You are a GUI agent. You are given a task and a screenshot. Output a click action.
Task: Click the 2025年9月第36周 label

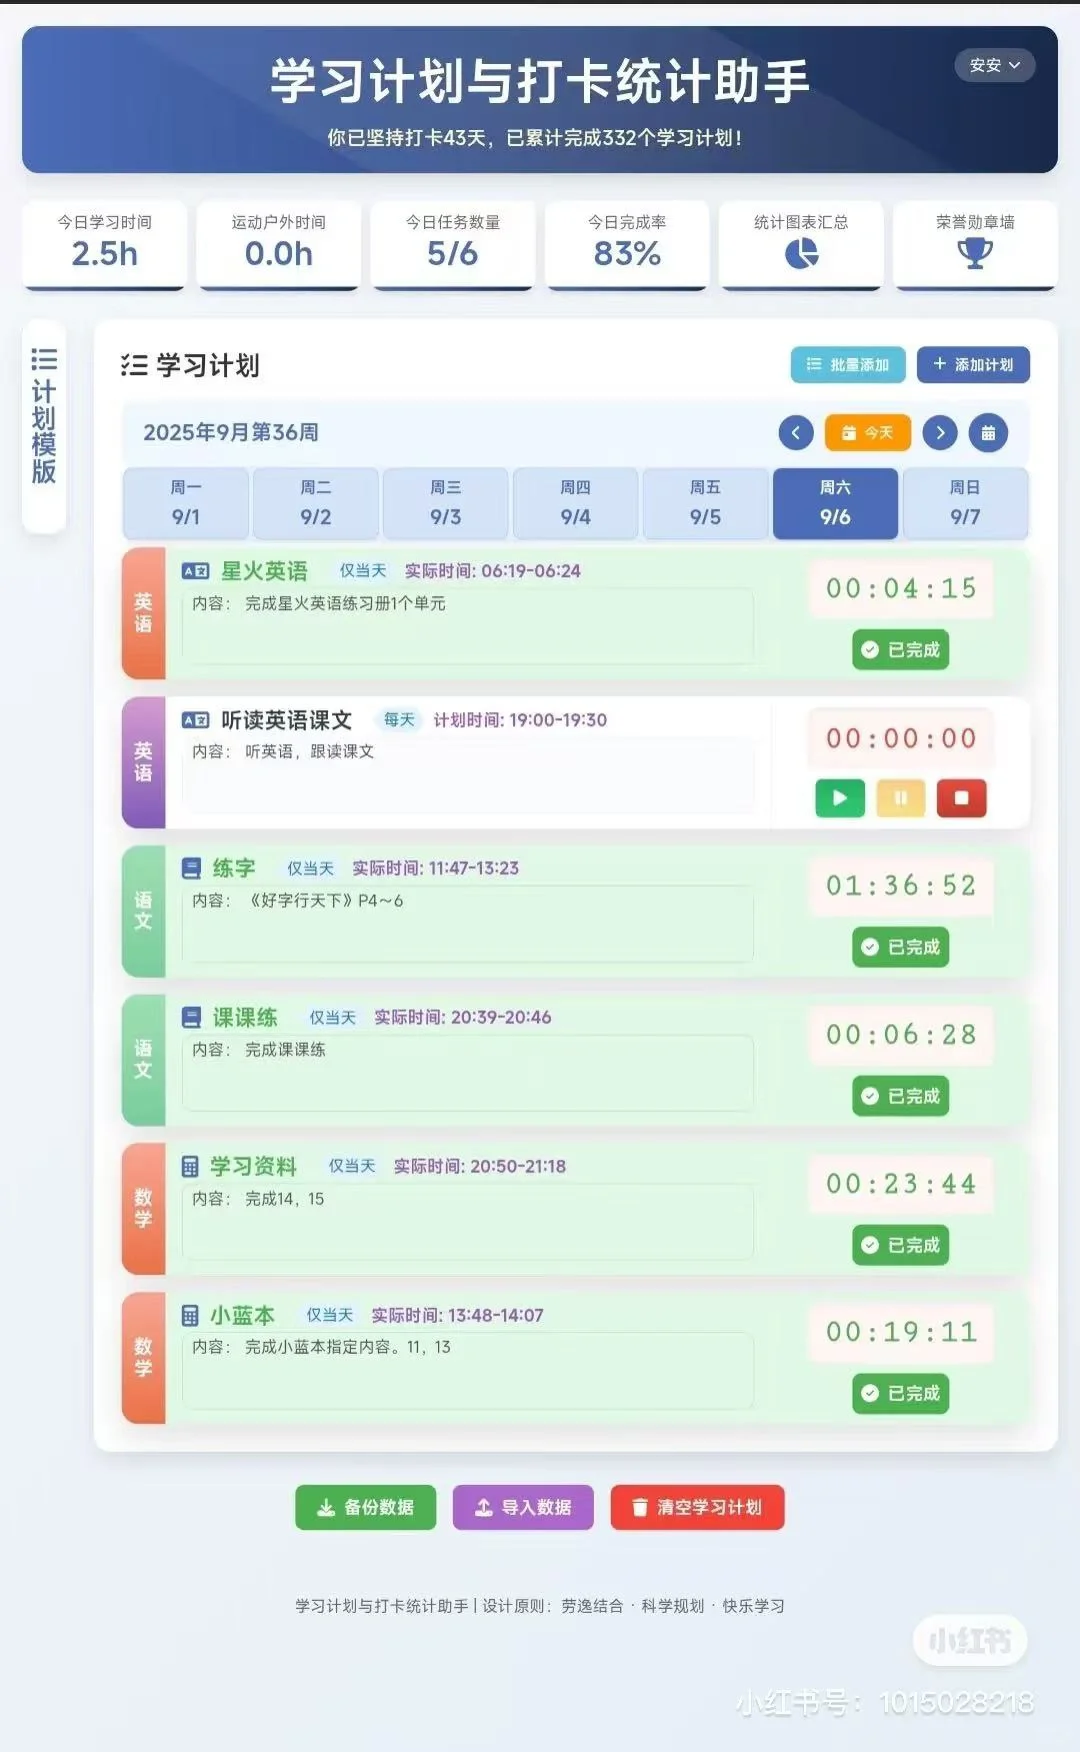coord(231,432)
